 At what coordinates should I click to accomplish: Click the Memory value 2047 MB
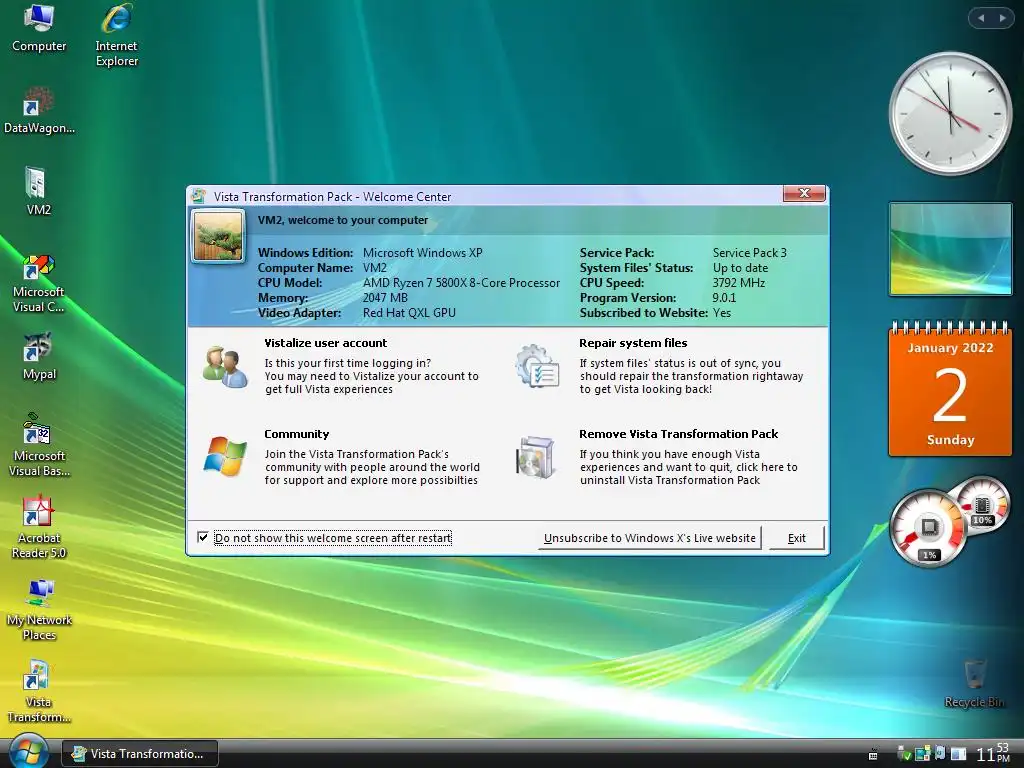pyautogui.click(x=385, y=298)
